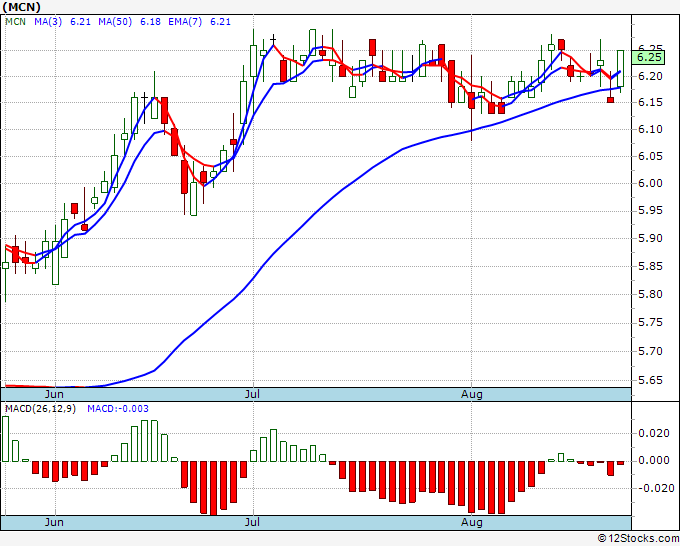The image size is (680, 546).
Task: Click the 5.75 price axis label
Action: point(651,323)
